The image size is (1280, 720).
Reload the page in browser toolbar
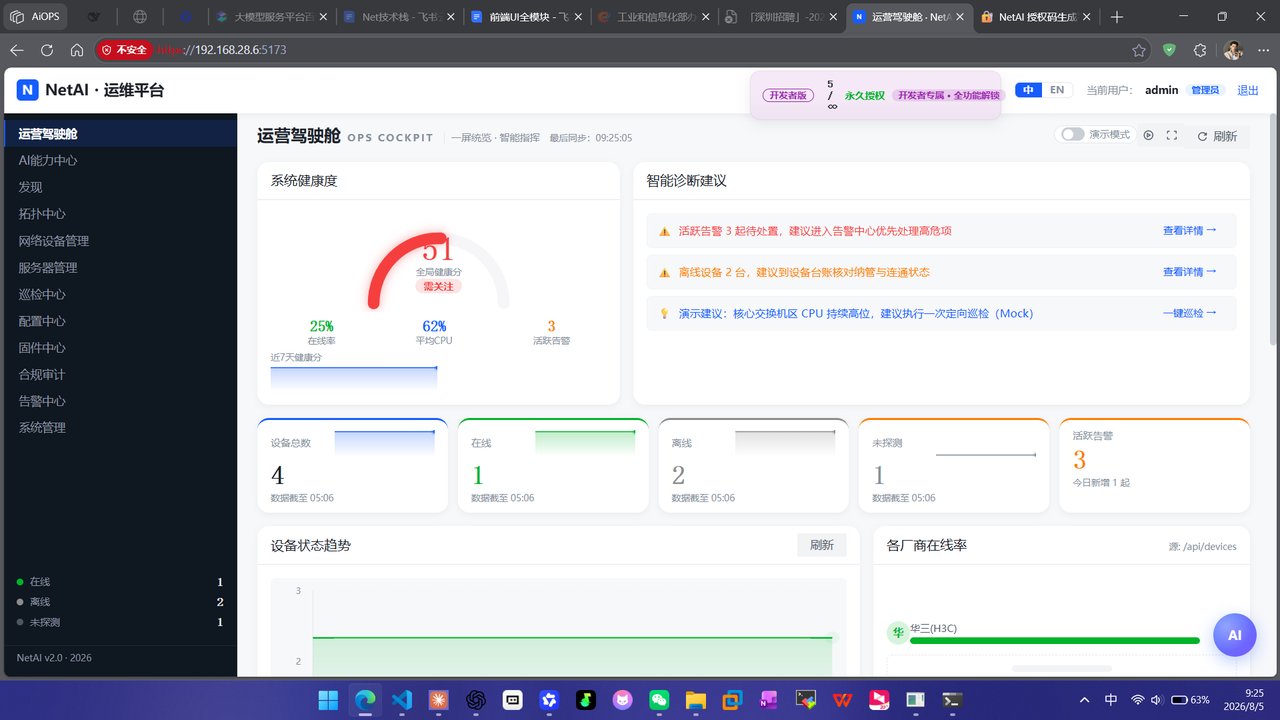47,50
